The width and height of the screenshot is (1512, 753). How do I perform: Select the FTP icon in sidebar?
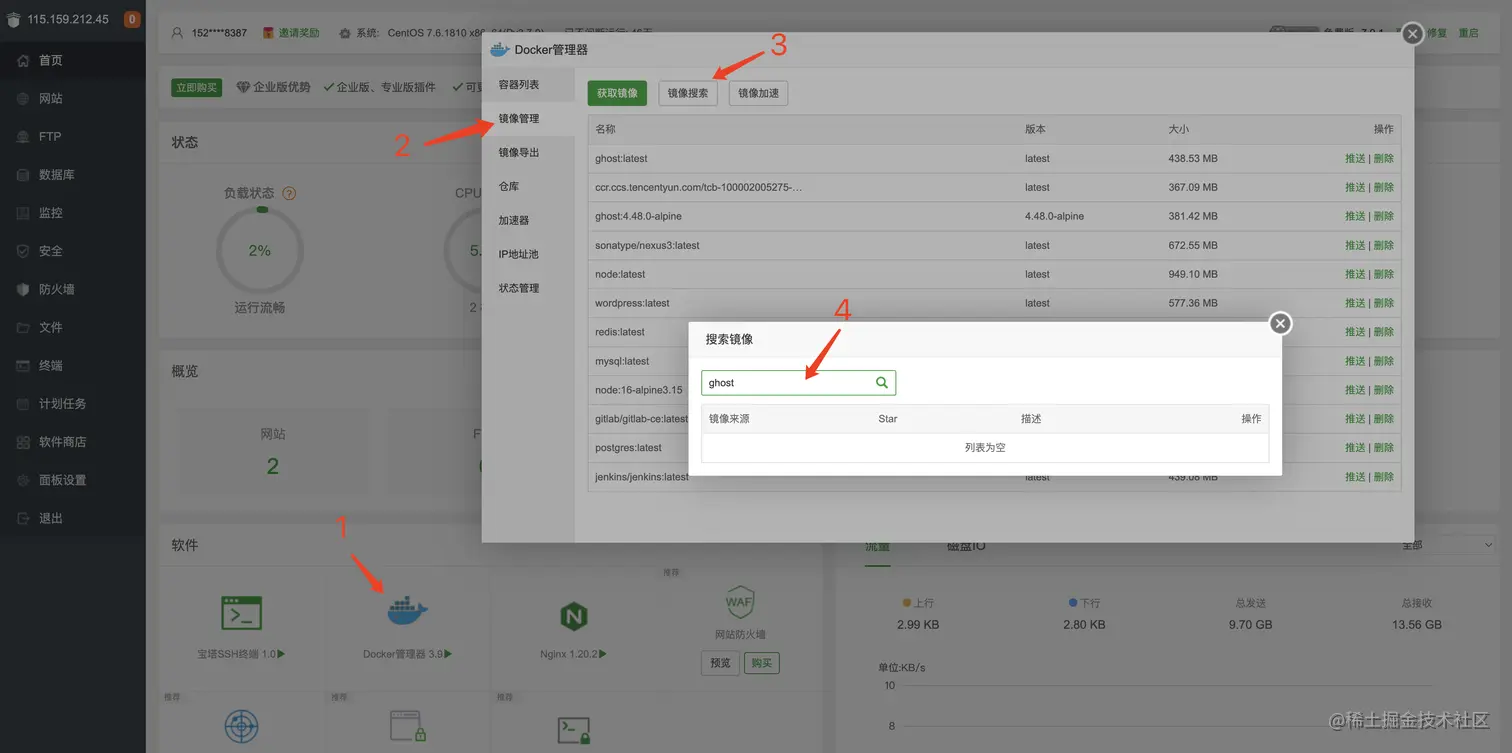click(x=22, y=137)
